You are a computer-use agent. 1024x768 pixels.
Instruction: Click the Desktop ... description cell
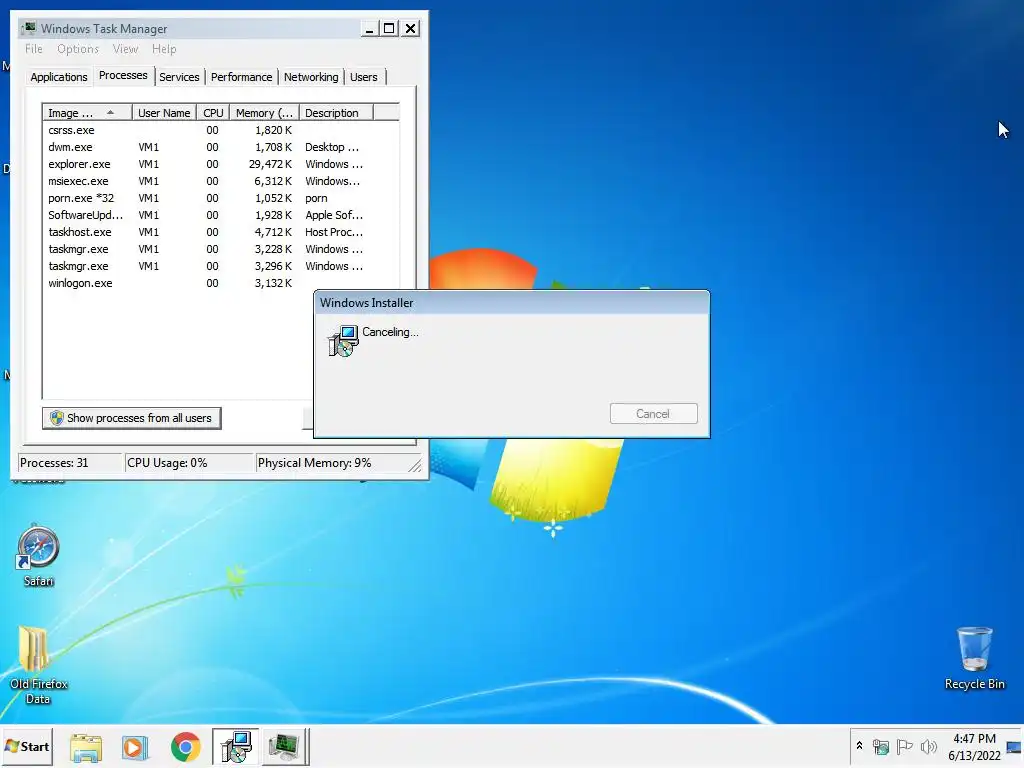coord(332,147)
